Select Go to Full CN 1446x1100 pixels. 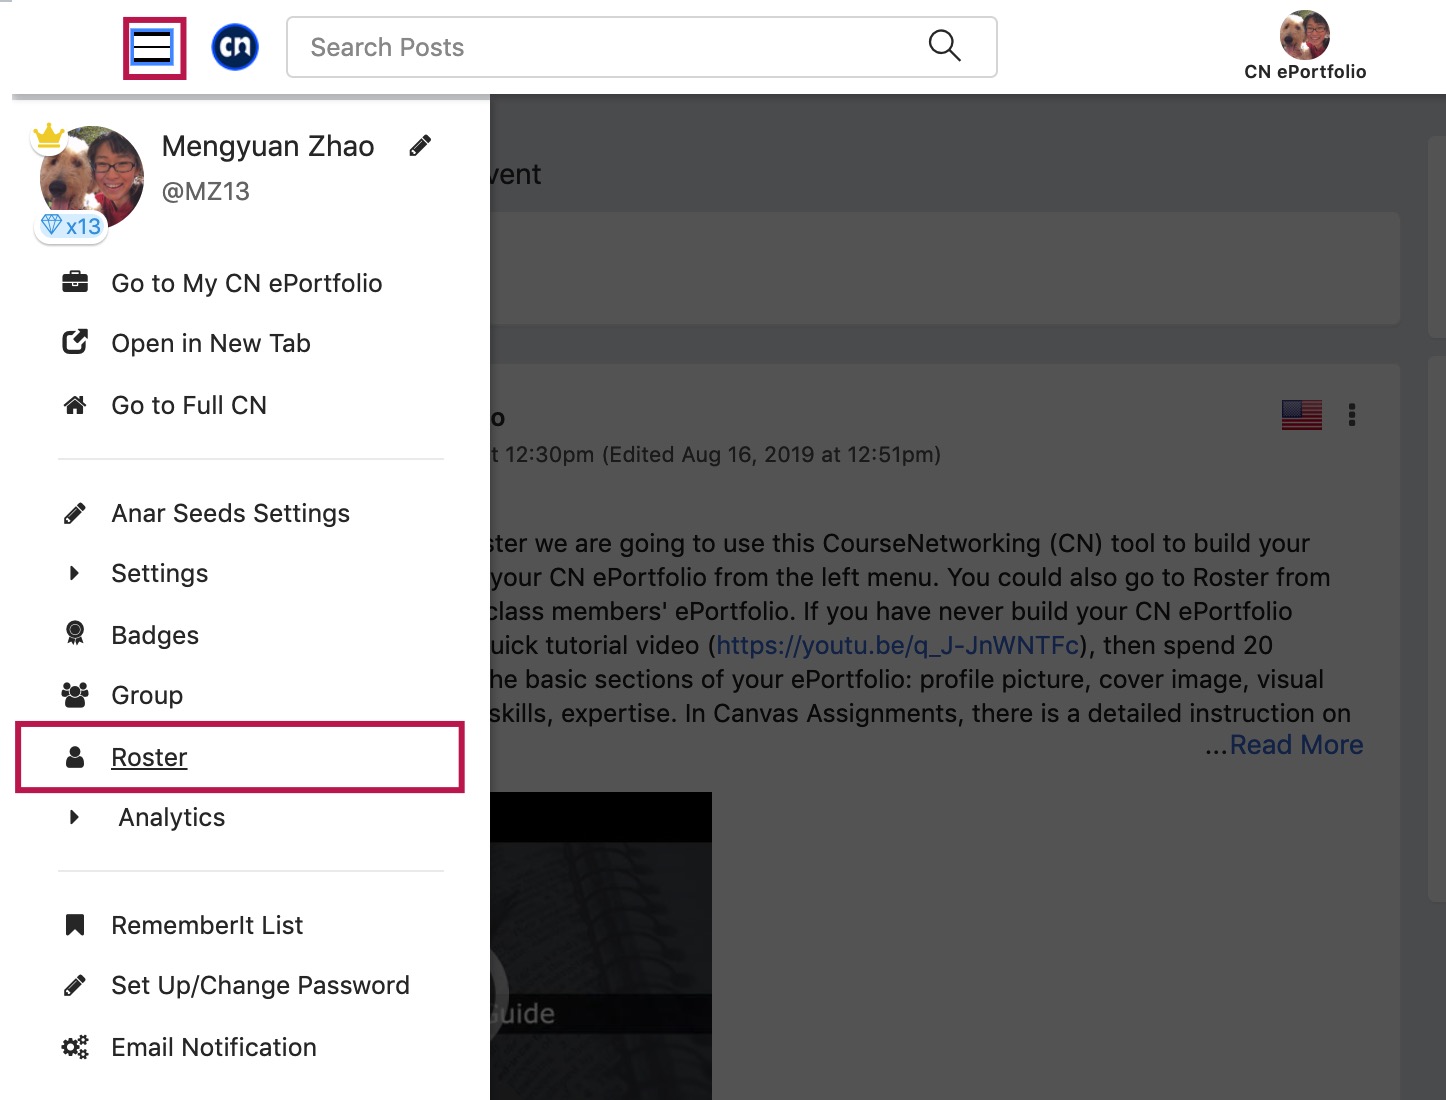click(189, 405)
